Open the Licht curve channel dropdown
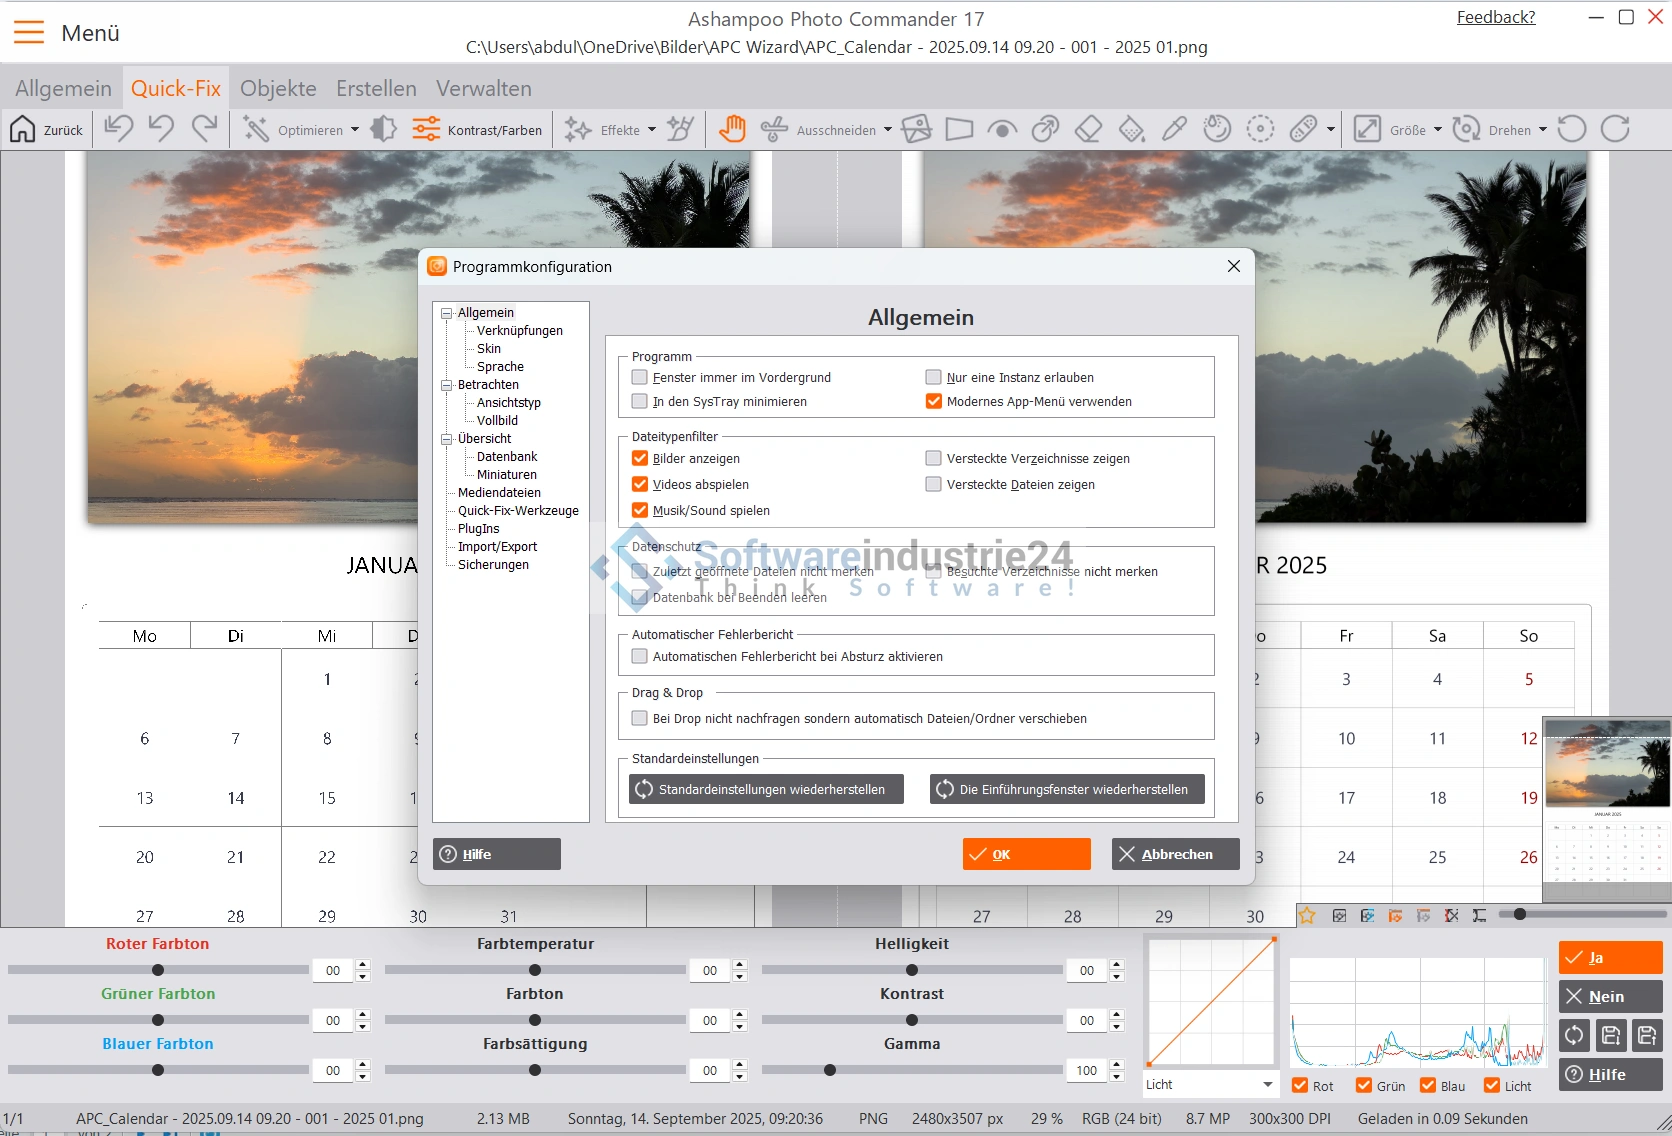 (1267, 1085)
